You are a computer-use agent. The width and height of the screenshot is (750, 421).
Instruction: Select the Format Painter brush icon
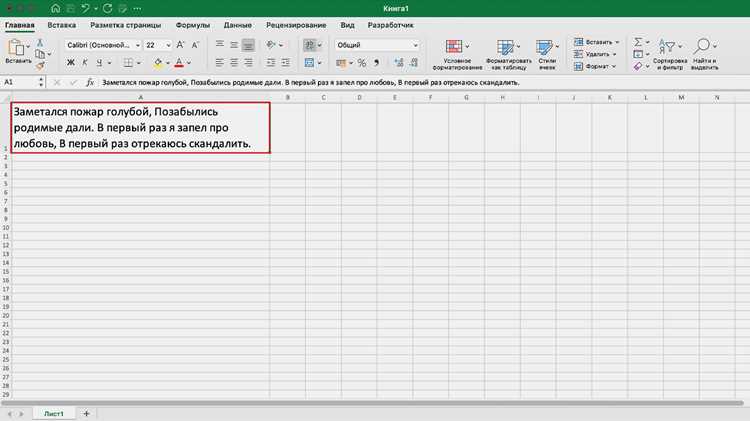pyautogui.click(x=40, y=66)
